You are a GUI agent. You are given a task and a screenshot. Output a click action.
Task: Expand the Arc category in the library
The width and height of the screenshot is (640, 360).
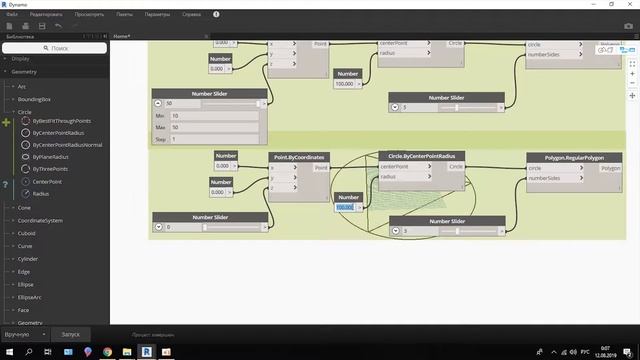(x=13, y=87)
